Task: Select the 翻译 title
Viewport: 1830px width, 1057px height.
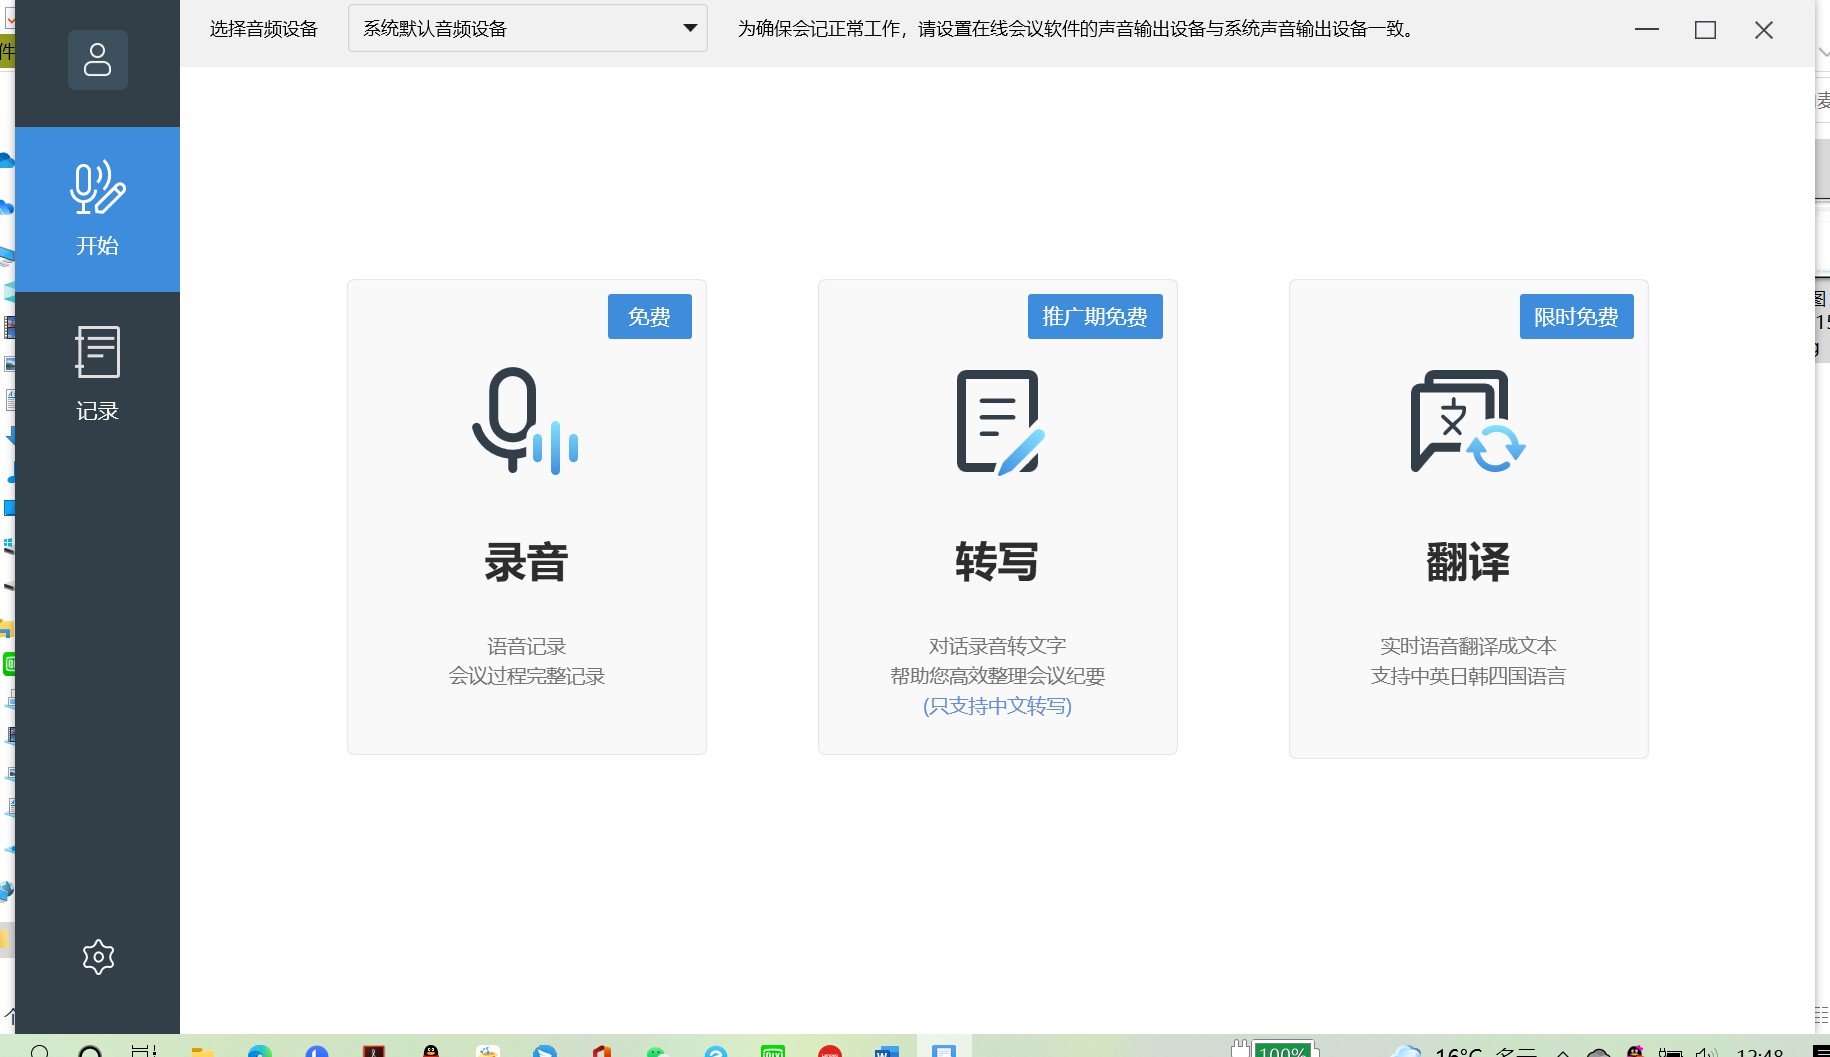Action: 1468,562
